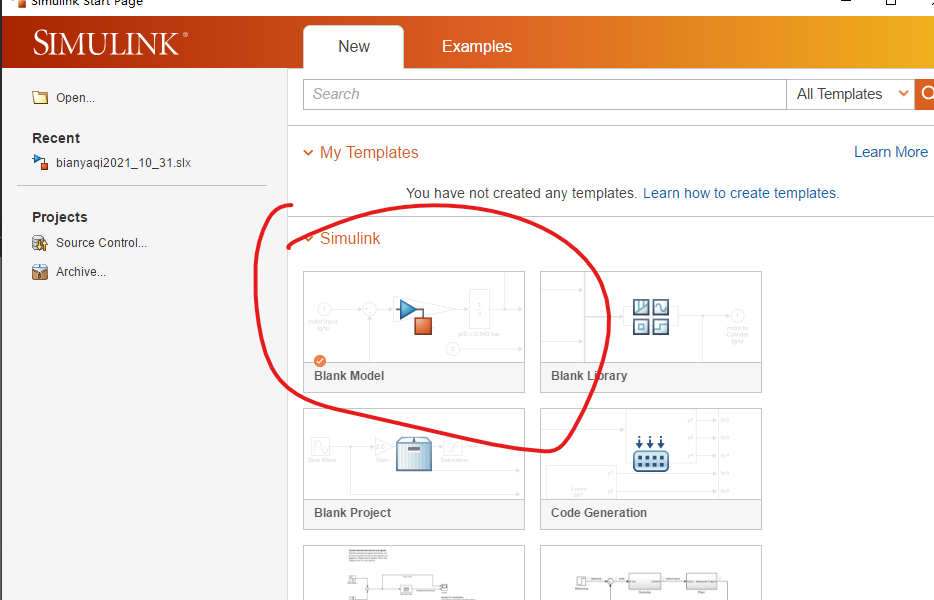Image resolution: width=934 pixels, height=600 pixels.
Task: Open recent file bianyaqi2021_10_31.slx
Action: tap(123, 163)
